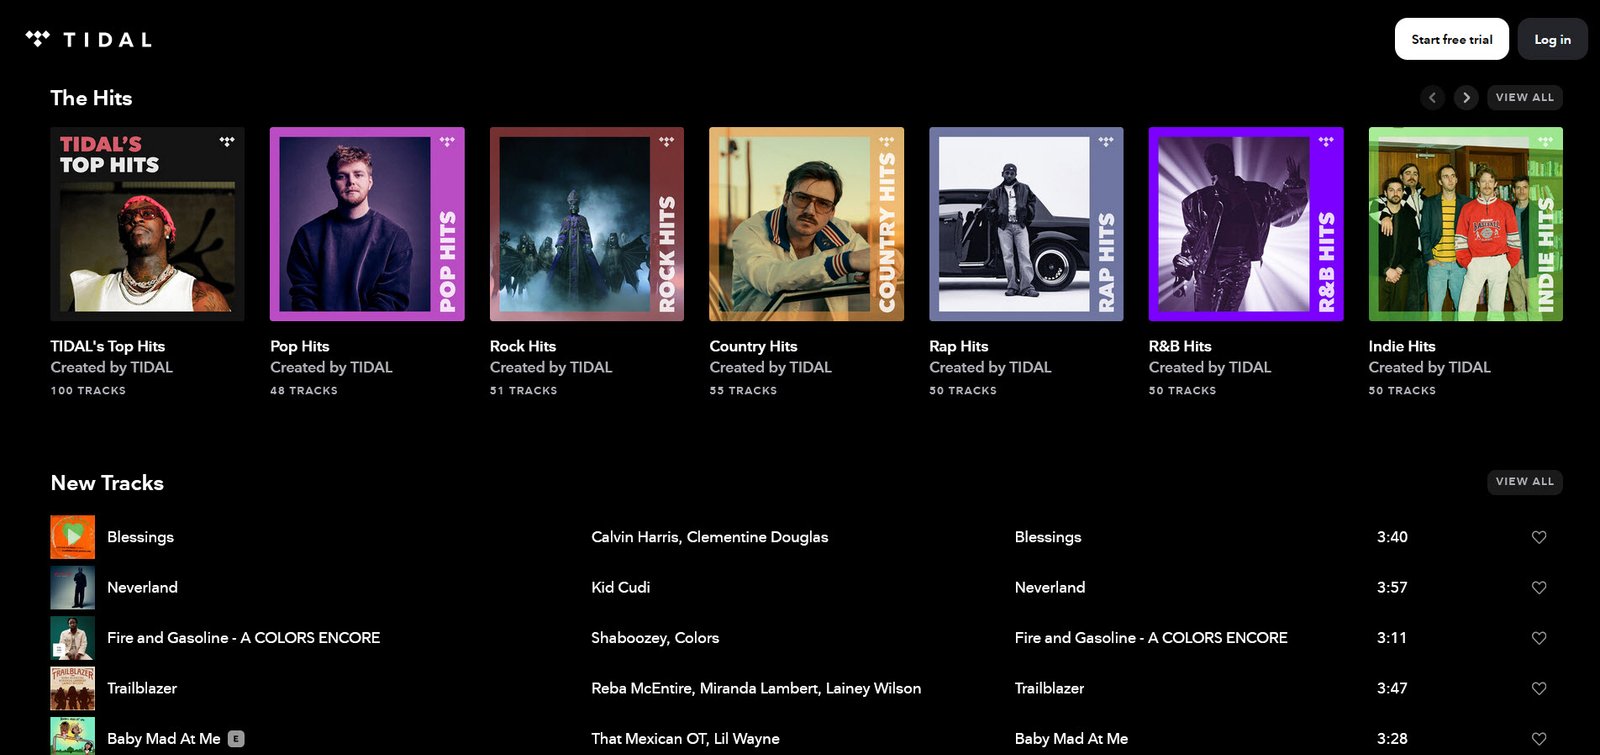Click the 3:40 duration for Blessings
The height and width of the screenshot is (755, 1600).
click(1392, 537)
